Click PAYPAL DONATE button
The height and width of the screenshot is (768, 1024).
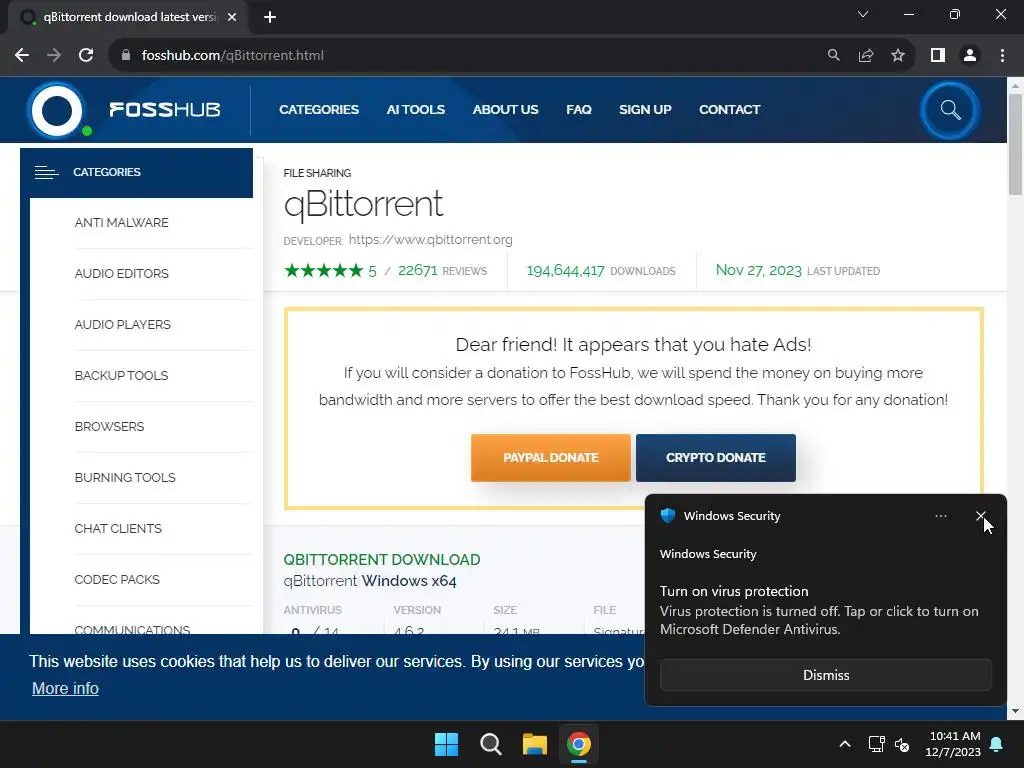551,458
